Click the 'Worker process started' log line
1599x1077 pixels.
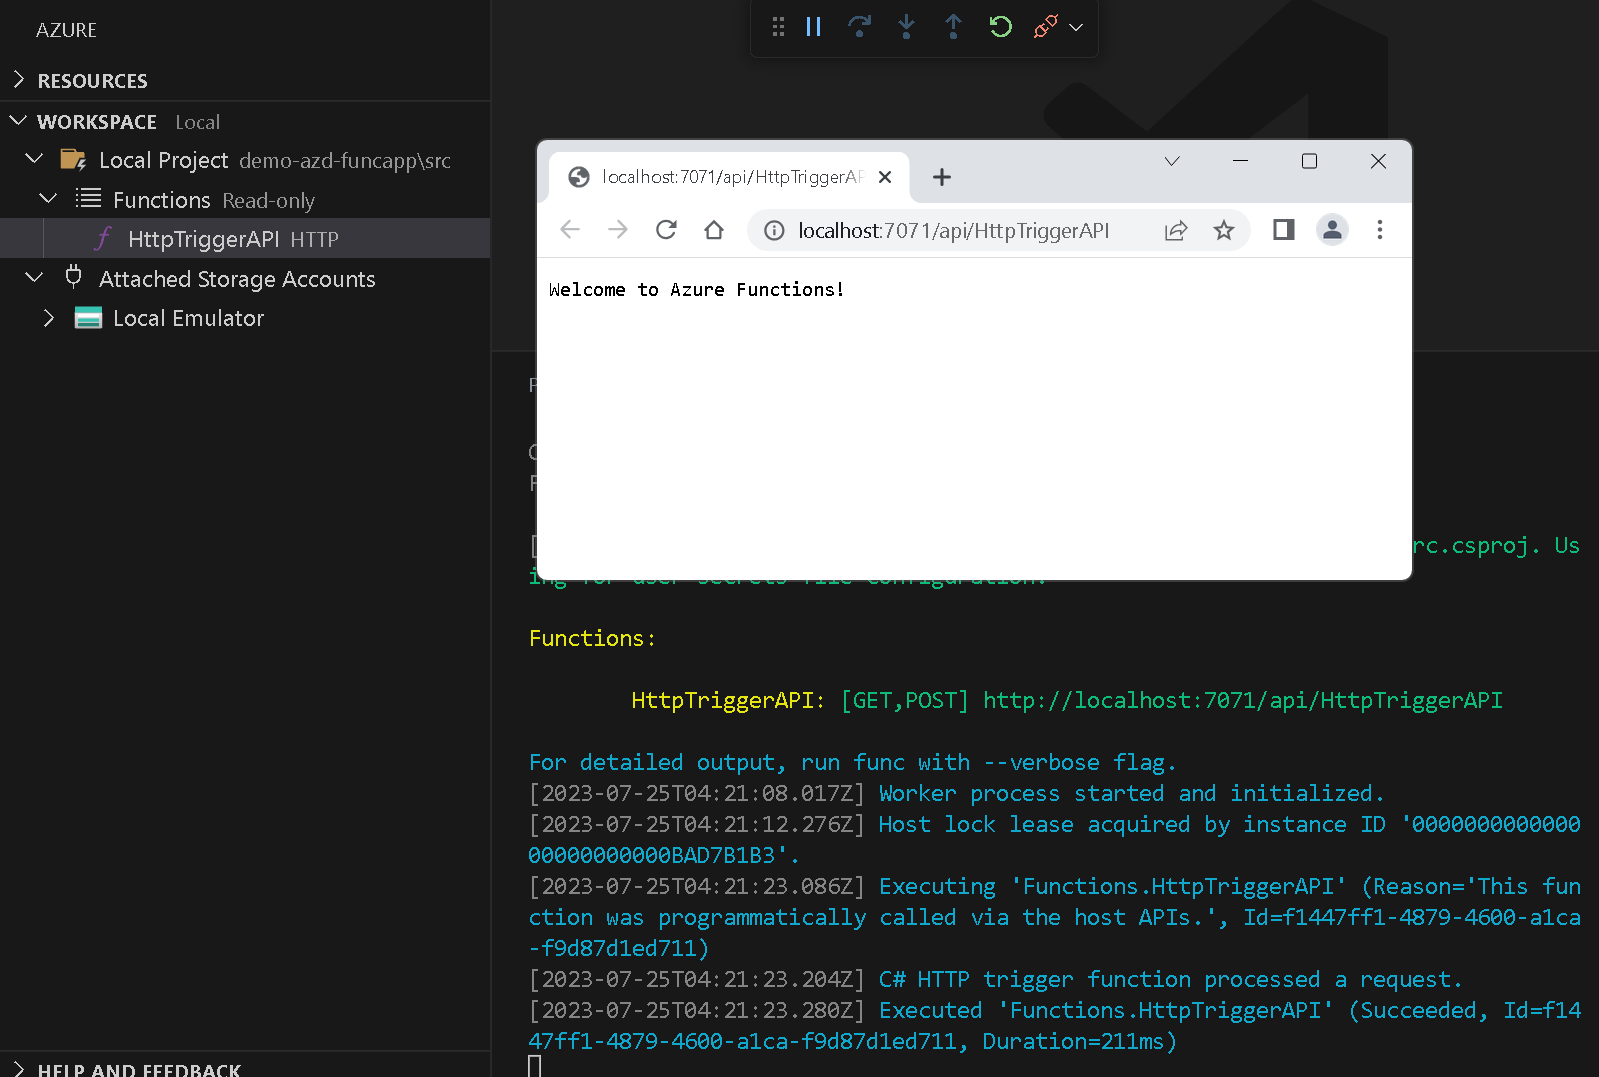[1131, 794]
